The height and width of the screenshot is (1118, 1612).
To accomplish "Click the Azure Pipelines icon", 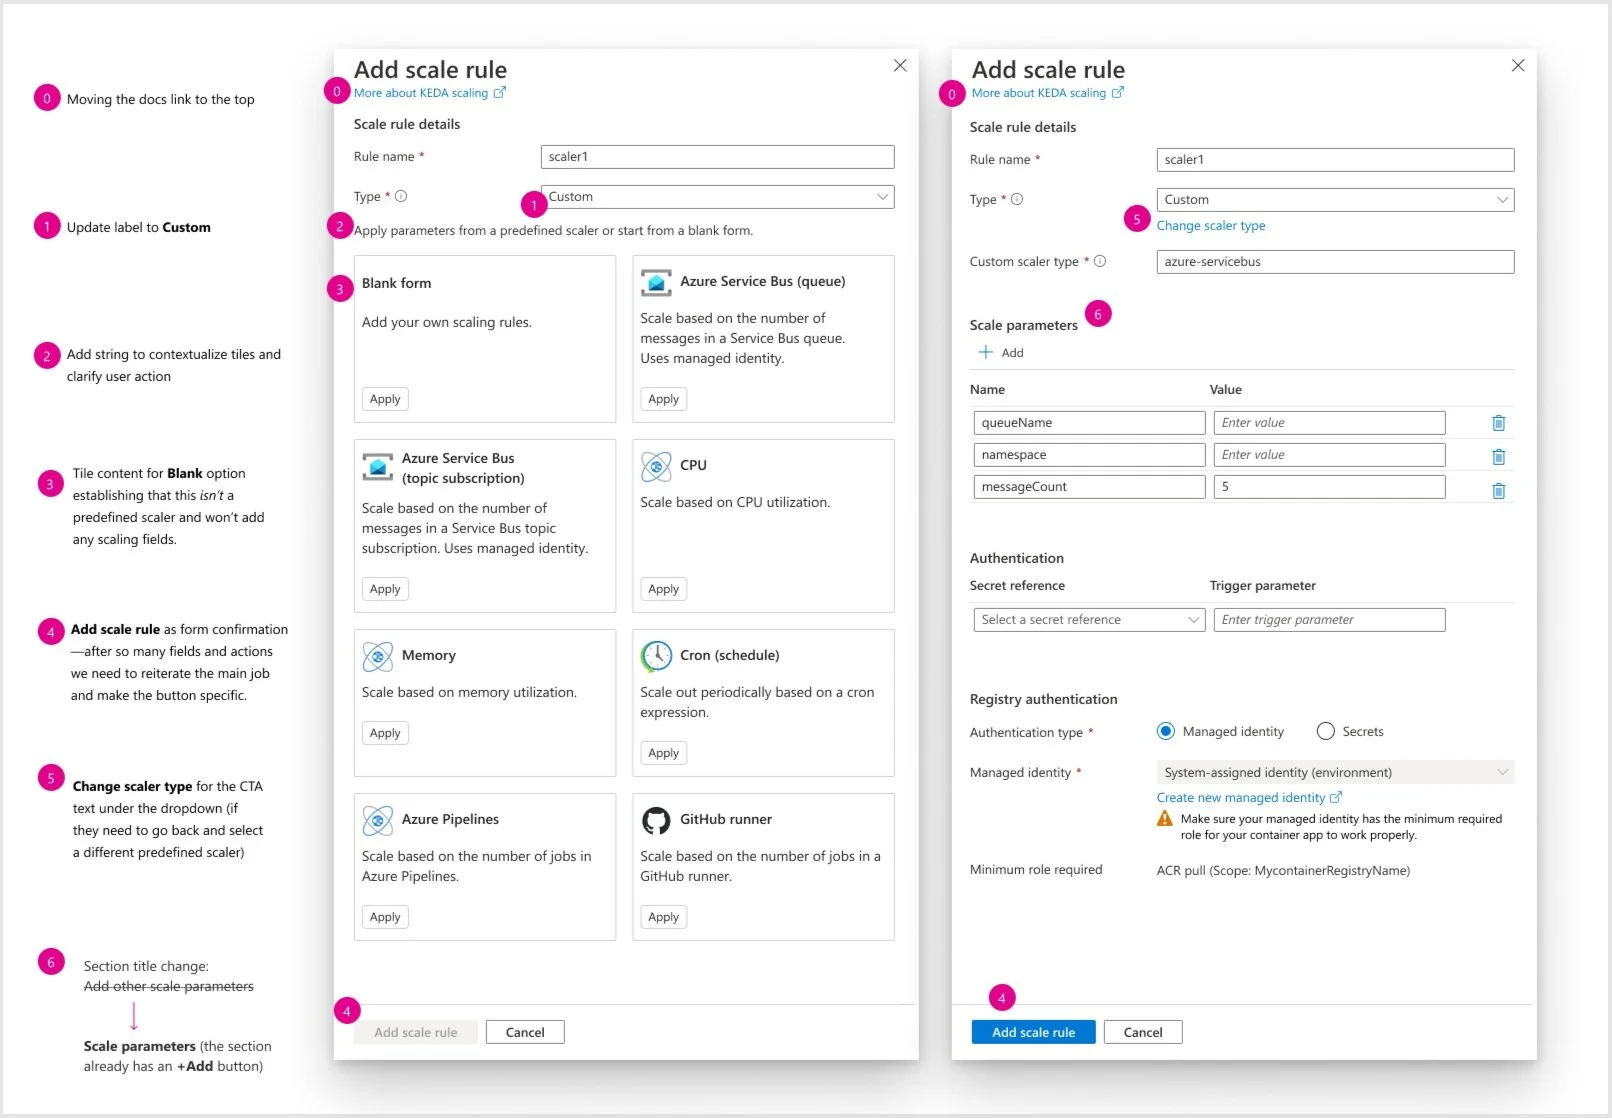I will coord(377,820).
